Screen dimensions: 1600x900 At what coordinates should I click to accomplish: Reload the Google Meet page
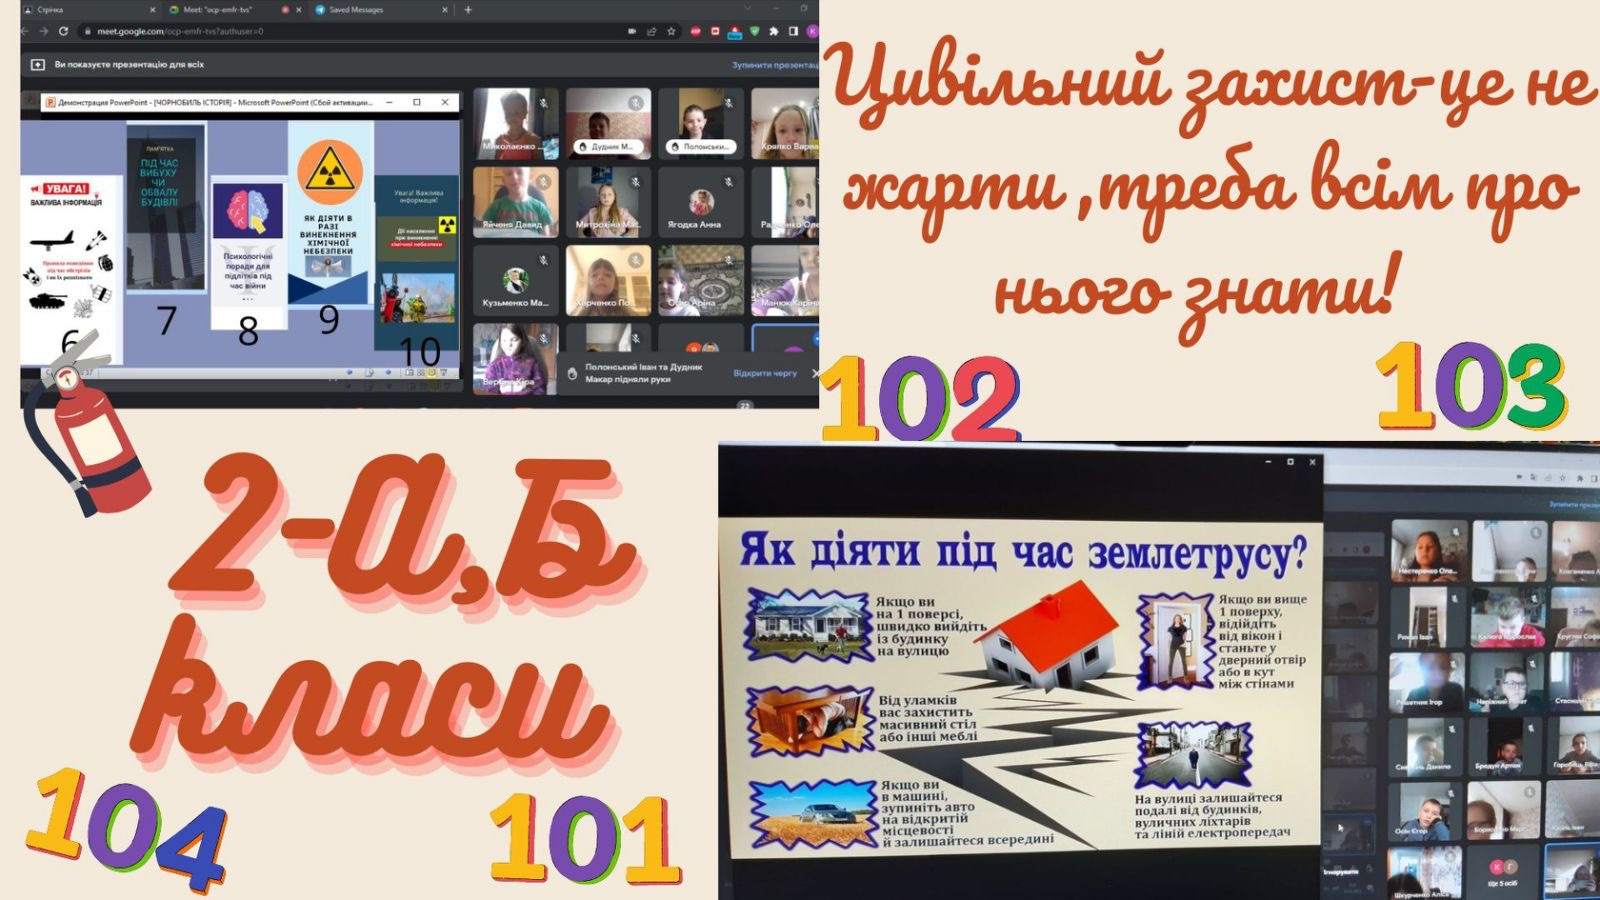(x=64, y=31)
